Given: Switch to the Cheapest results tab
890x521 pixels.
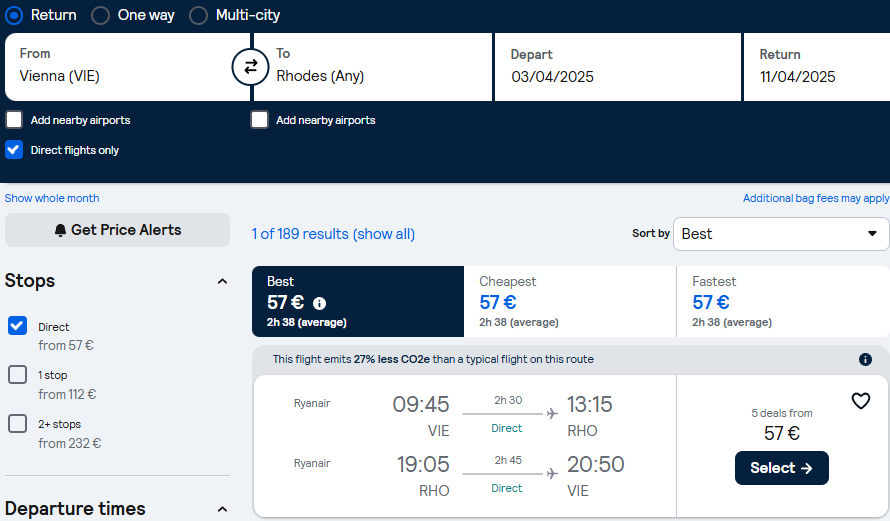Looking at the screenshot, I should pos(570,301).
